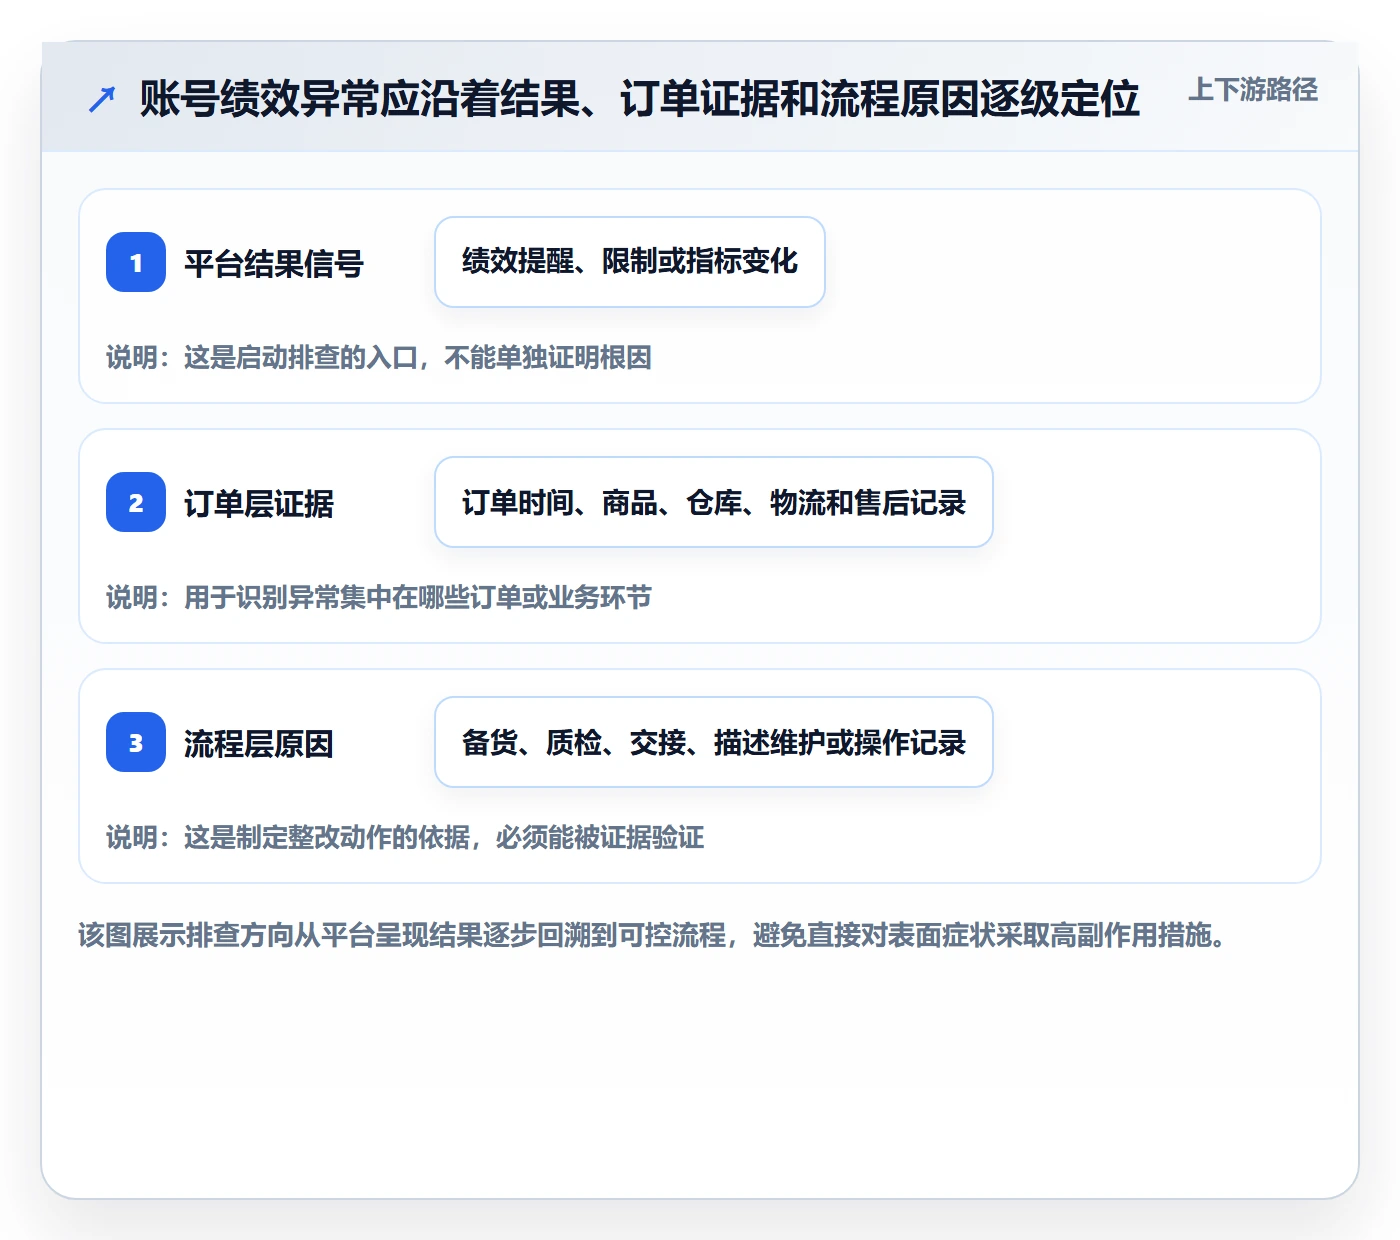Image resolution: width=1400 pixels, height=1240 pixels.
Task: Click the title 账号绩效异常应沿着结果 heading
Action: point(640,98)
